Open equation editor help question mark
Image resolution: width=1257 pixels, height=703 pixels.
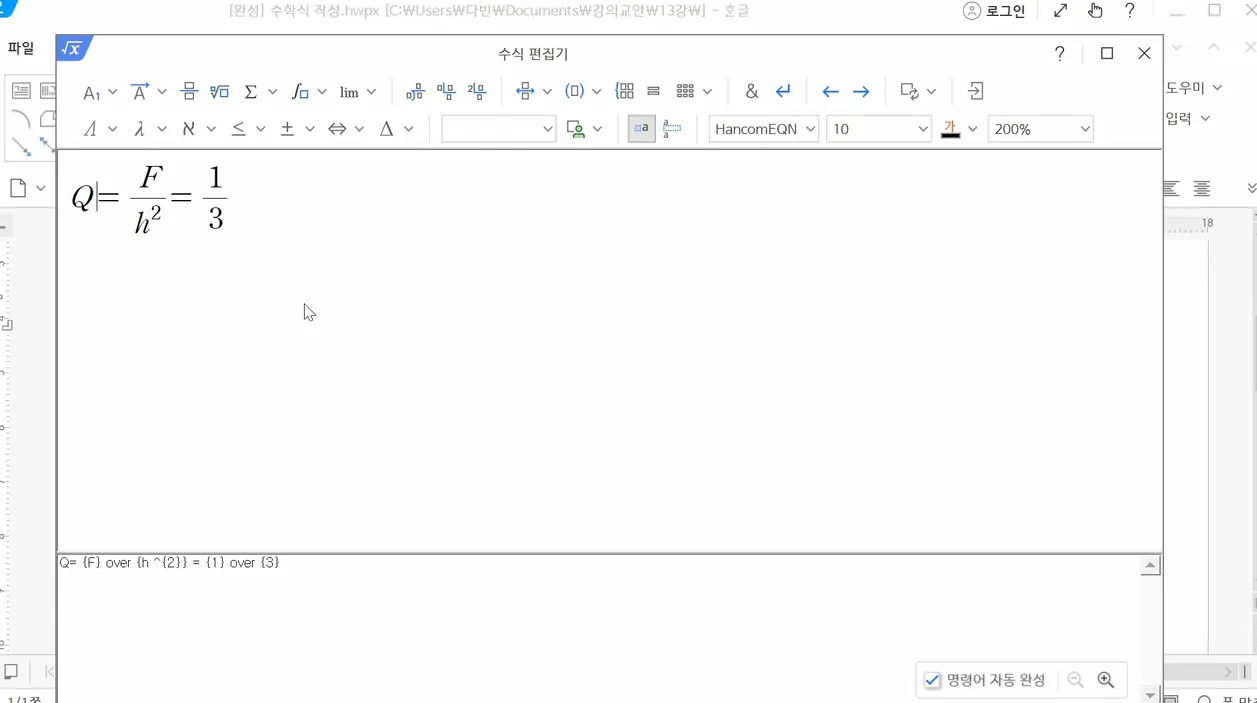(x=1060, y=54)
